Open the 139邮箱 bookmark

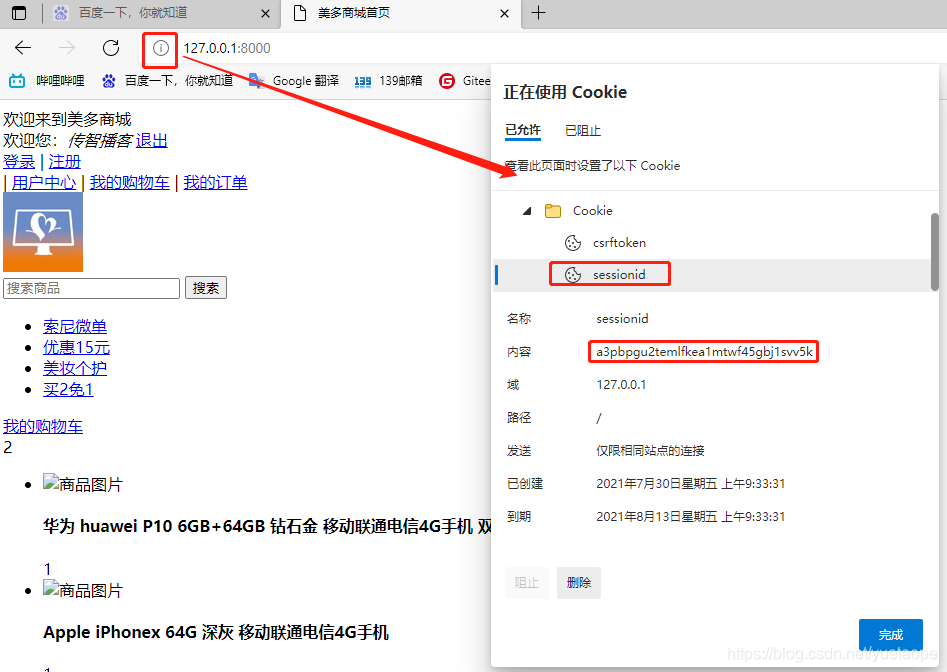(x=388, y=80)
